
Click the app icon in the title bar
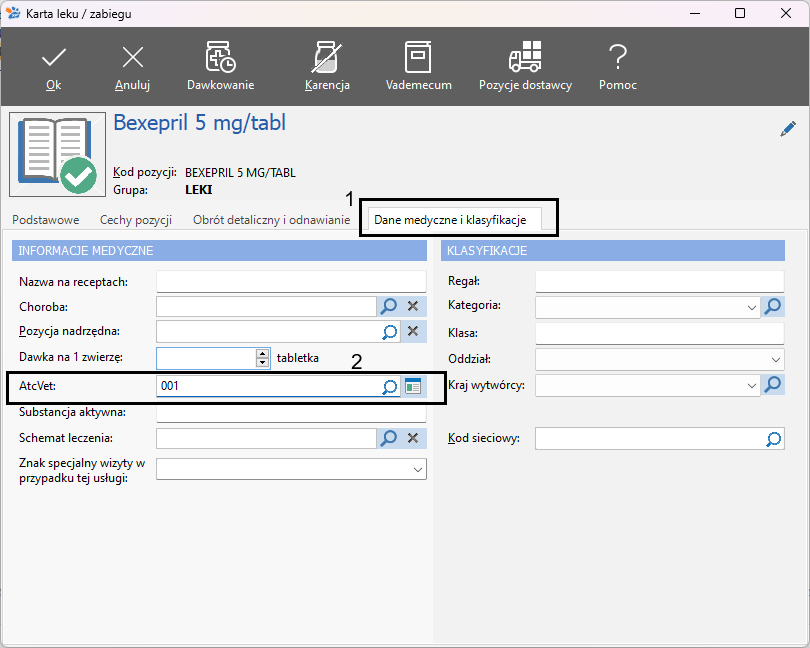pyautogui.click(x=13, y=13)
